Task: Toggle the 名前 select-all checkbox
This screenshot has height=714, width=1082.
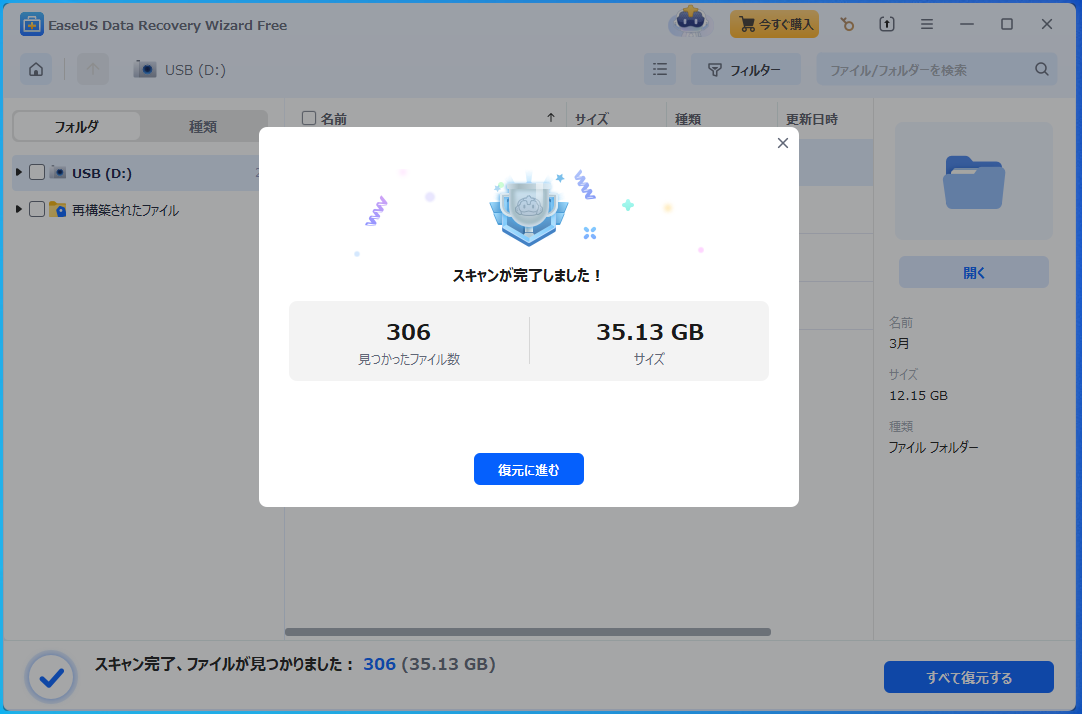Action: 308,118
